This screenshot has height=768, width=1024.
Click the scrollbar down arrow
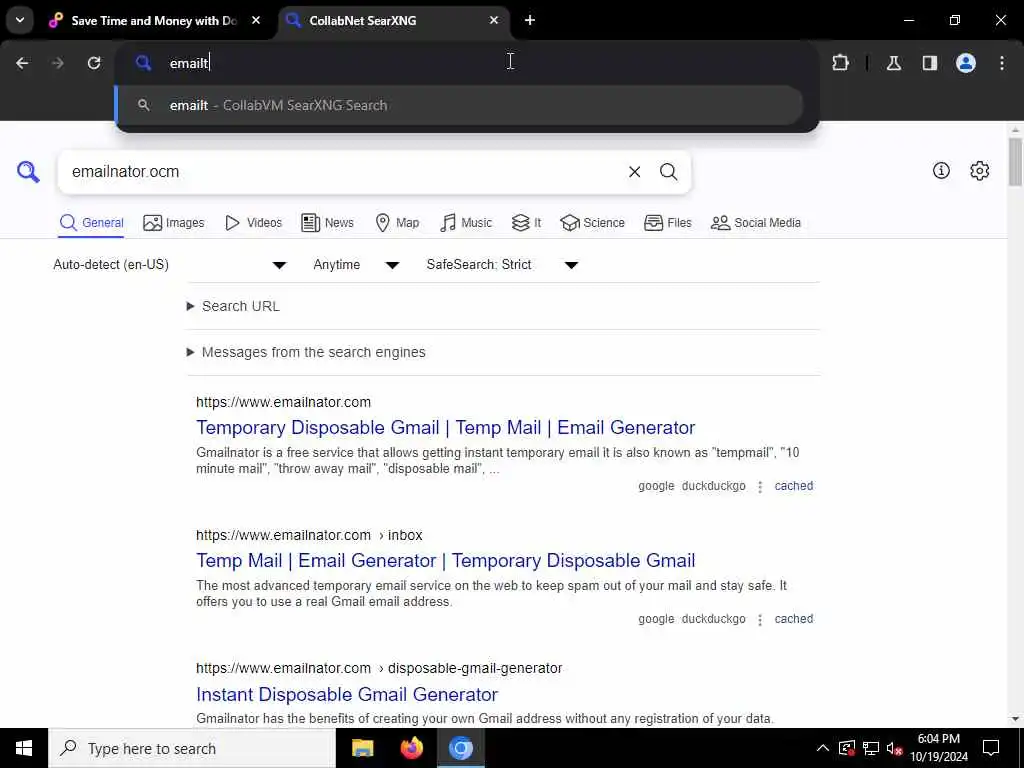click(x=1015, y=719)
